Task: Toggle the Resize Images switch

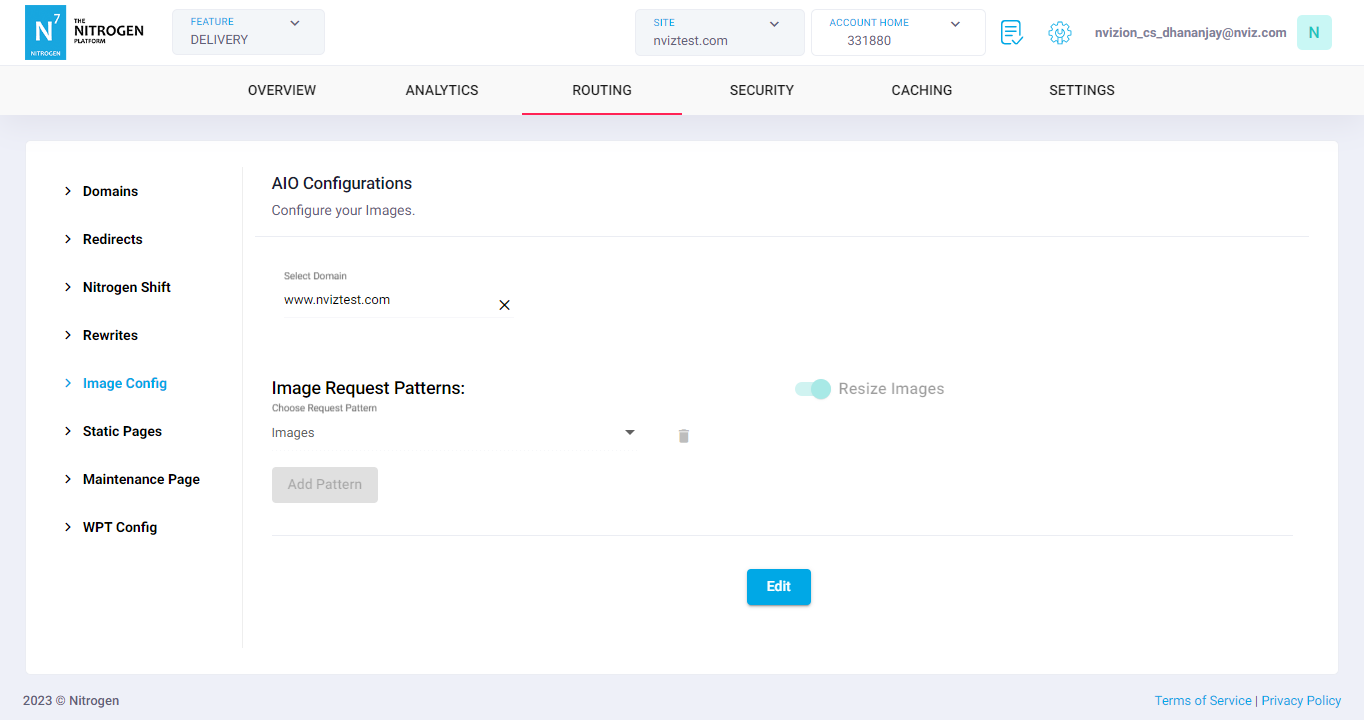Action: (813, 389)
